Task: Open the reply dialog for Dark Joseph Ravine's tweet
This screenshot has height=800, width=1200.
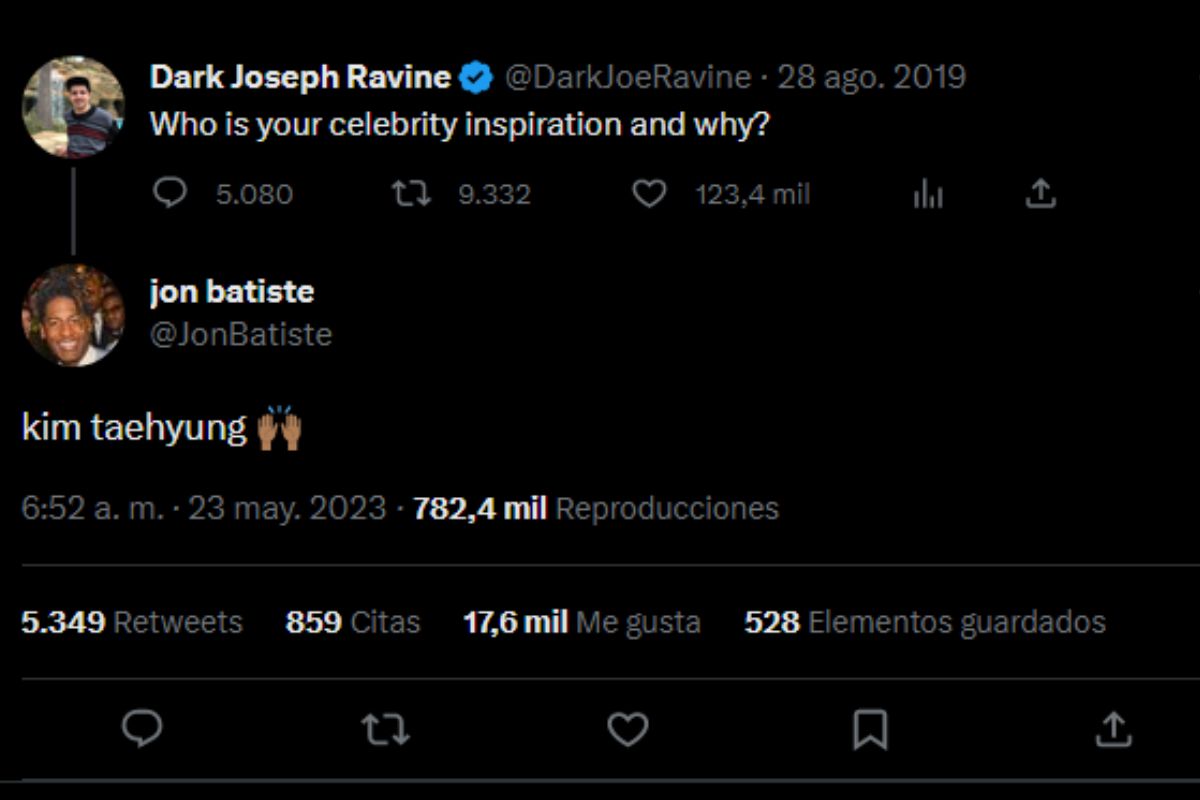Action: click(x=171, y=193)
